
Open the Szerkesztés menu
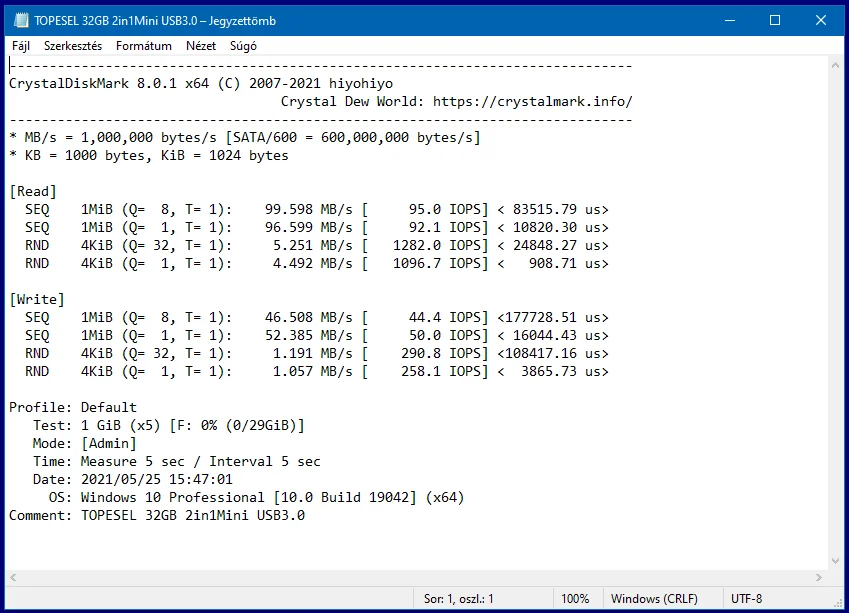click(73, 46)
